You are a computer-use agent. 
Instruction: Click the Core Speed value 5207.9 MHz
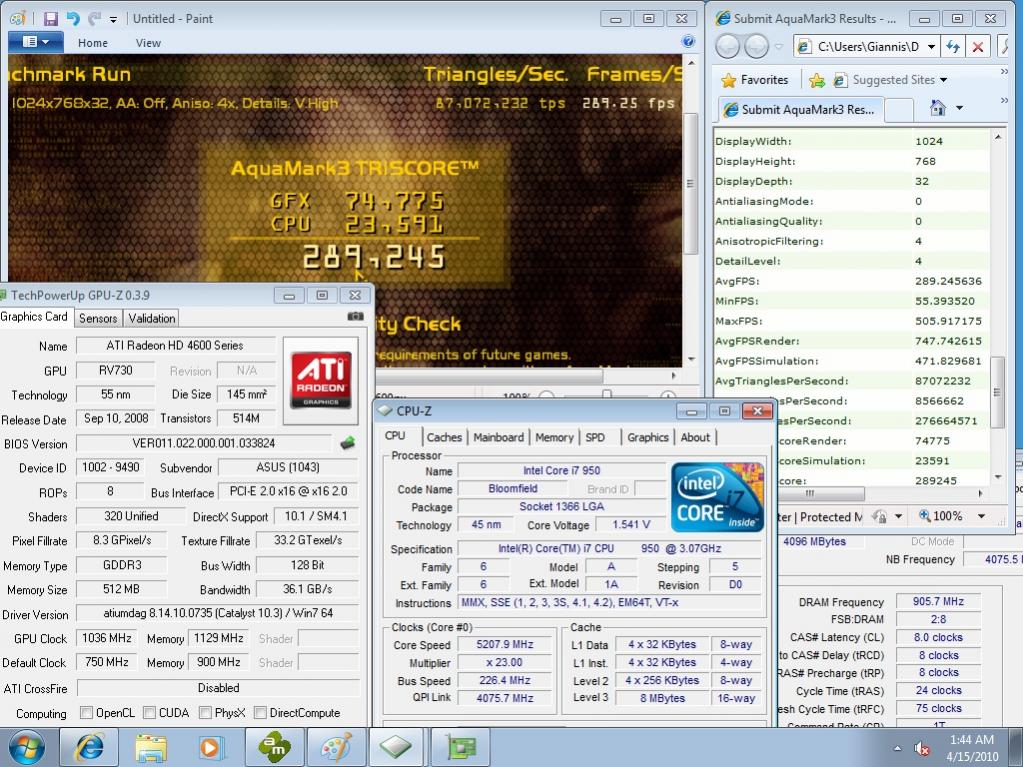(504, 644)
